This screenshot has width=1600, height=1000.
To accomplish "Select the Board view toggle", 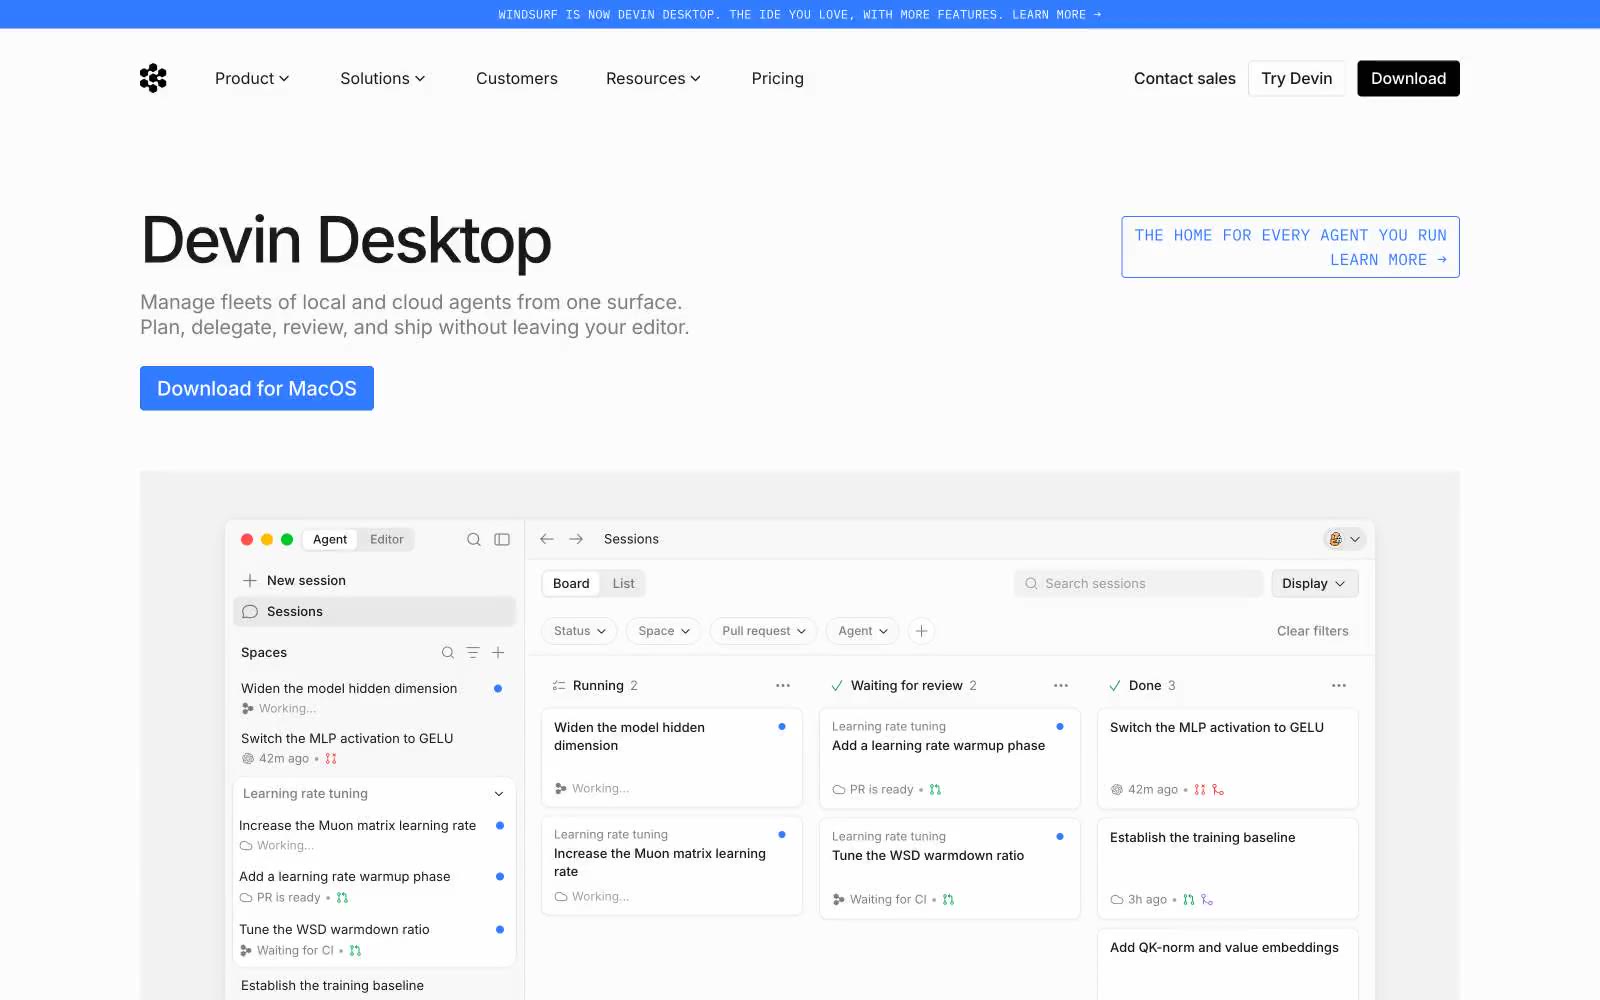I will 571,584.
